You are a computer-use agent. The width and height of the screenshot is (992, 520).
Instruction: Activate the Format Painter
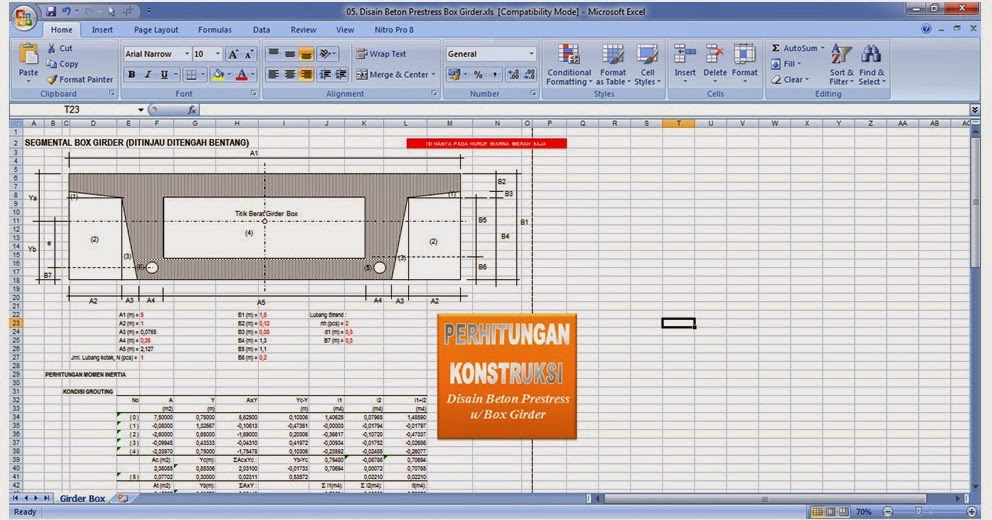tap(79, 80)
